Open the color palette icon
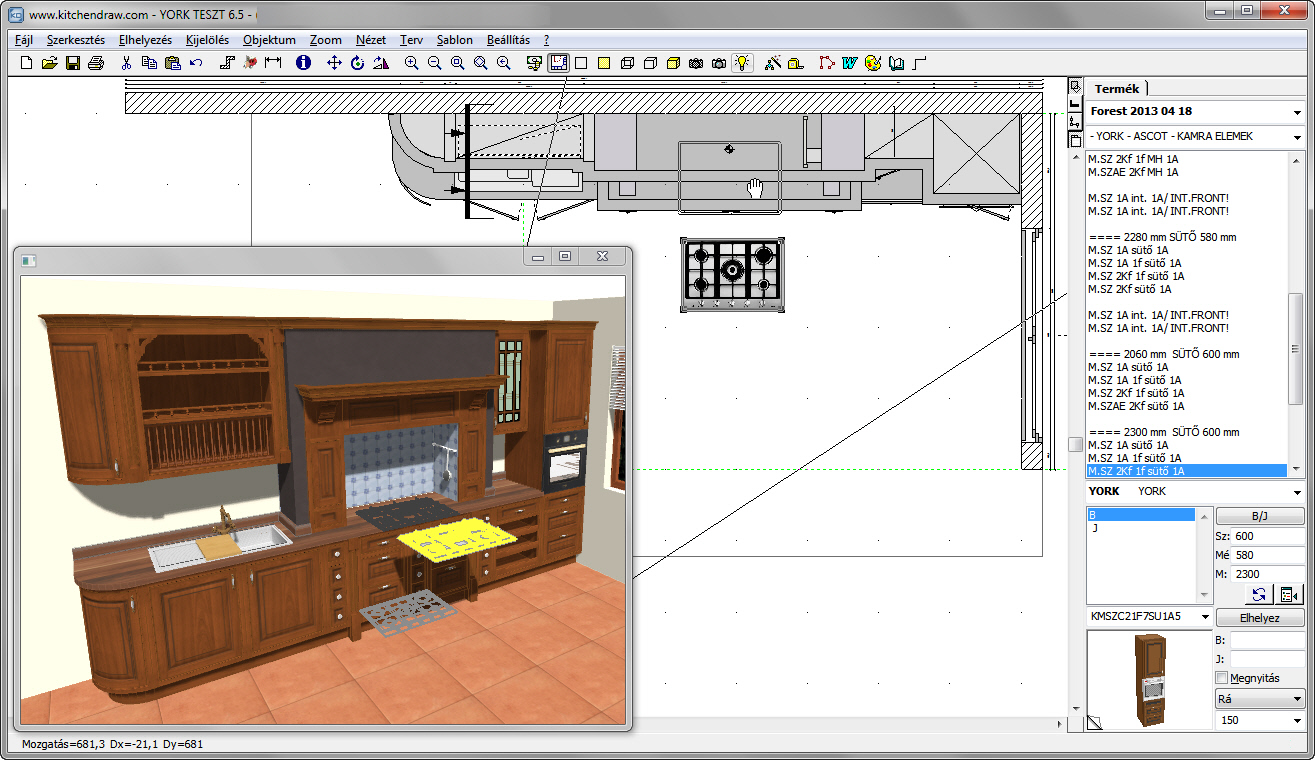The height and width of the screenshot is (760, 1315). [872, 63]
